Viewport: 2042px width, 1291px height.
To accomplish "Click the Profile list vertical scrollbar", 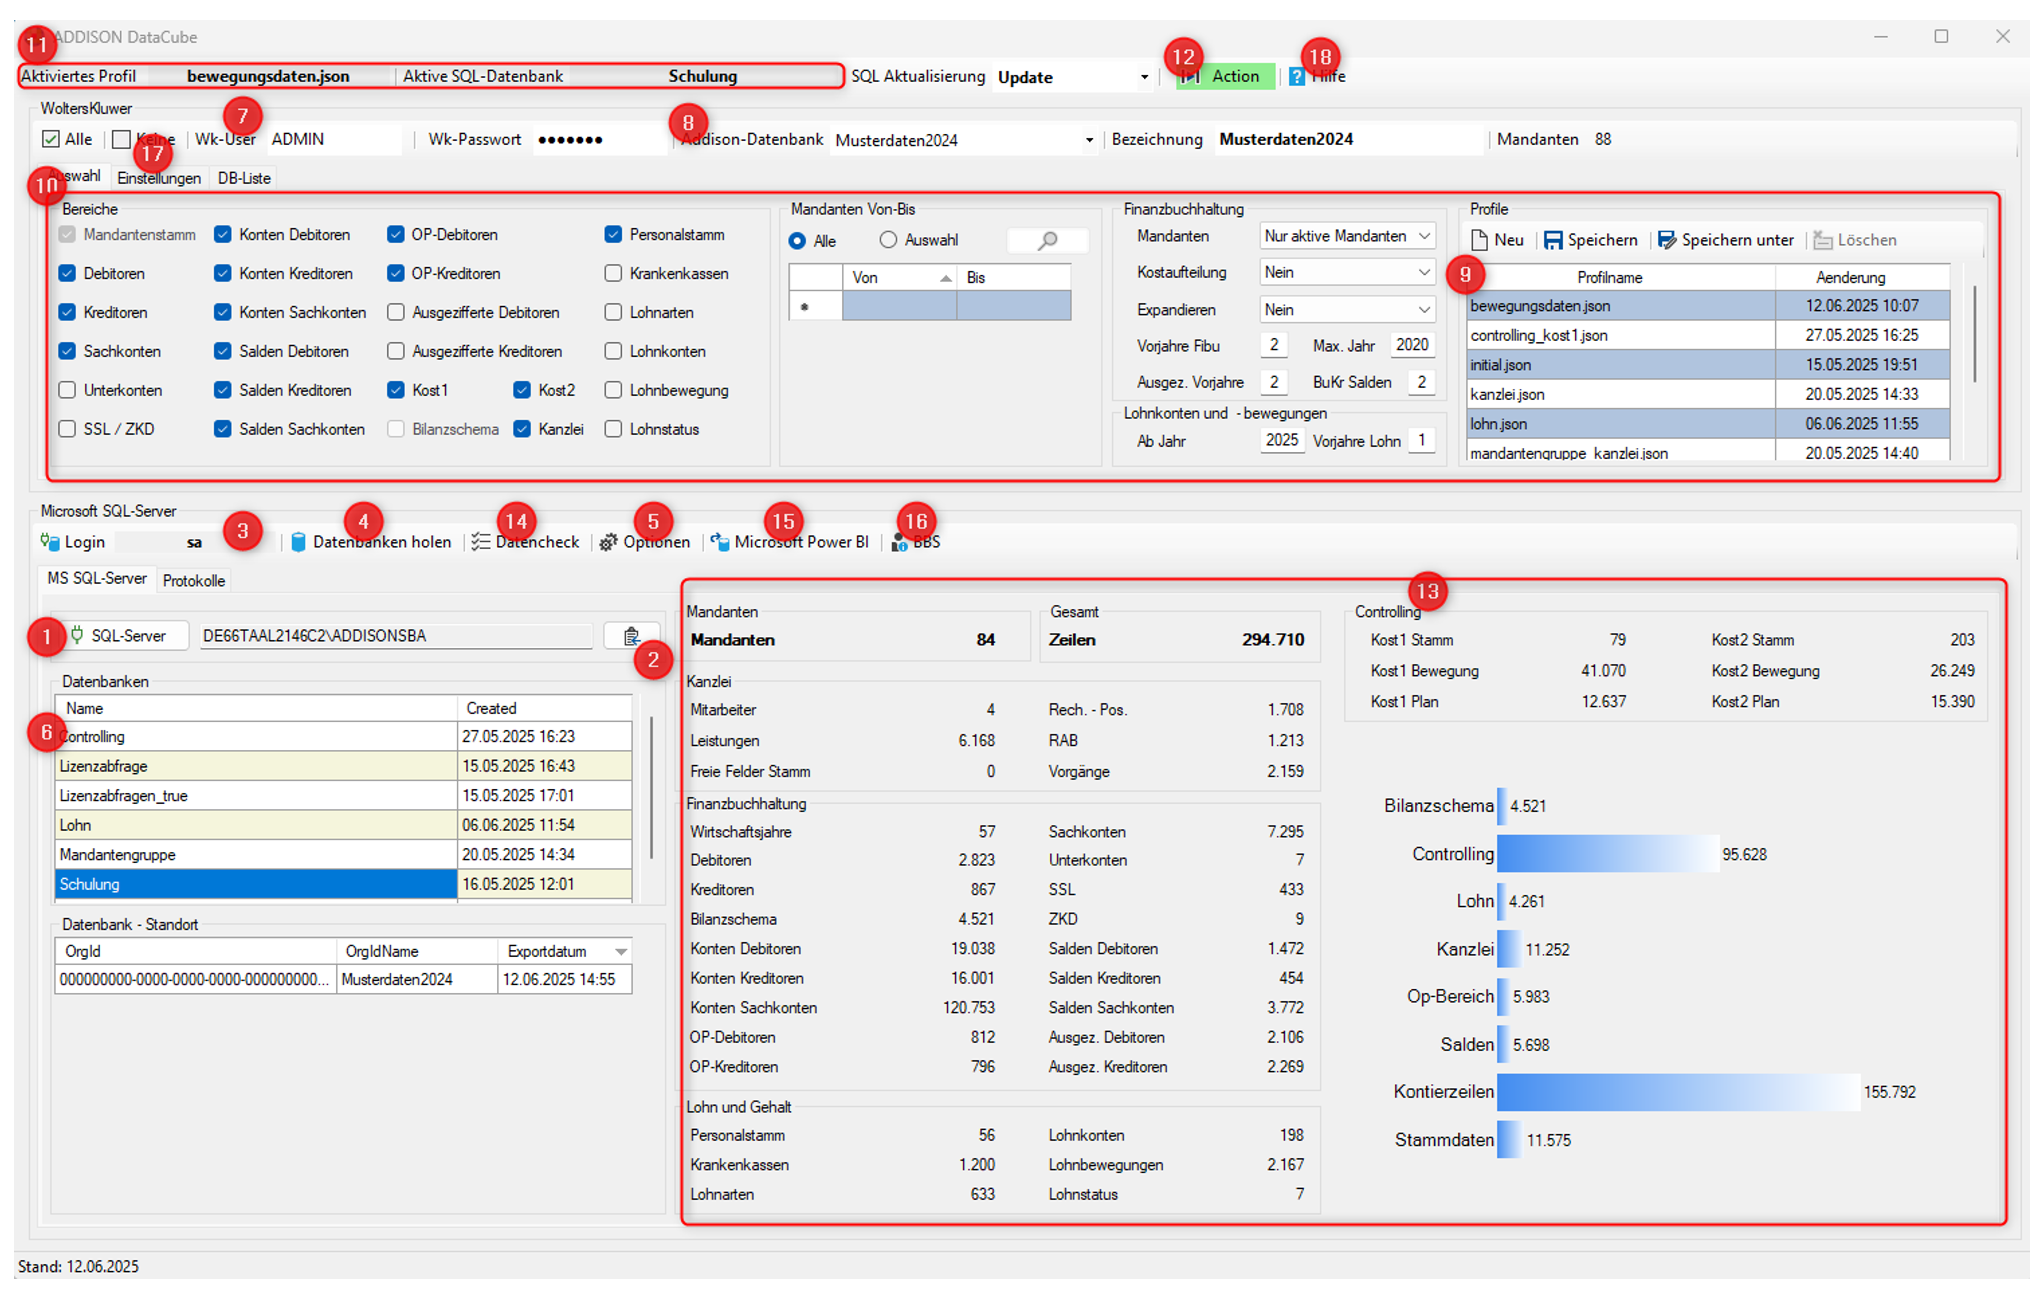I will point(1974,334).
